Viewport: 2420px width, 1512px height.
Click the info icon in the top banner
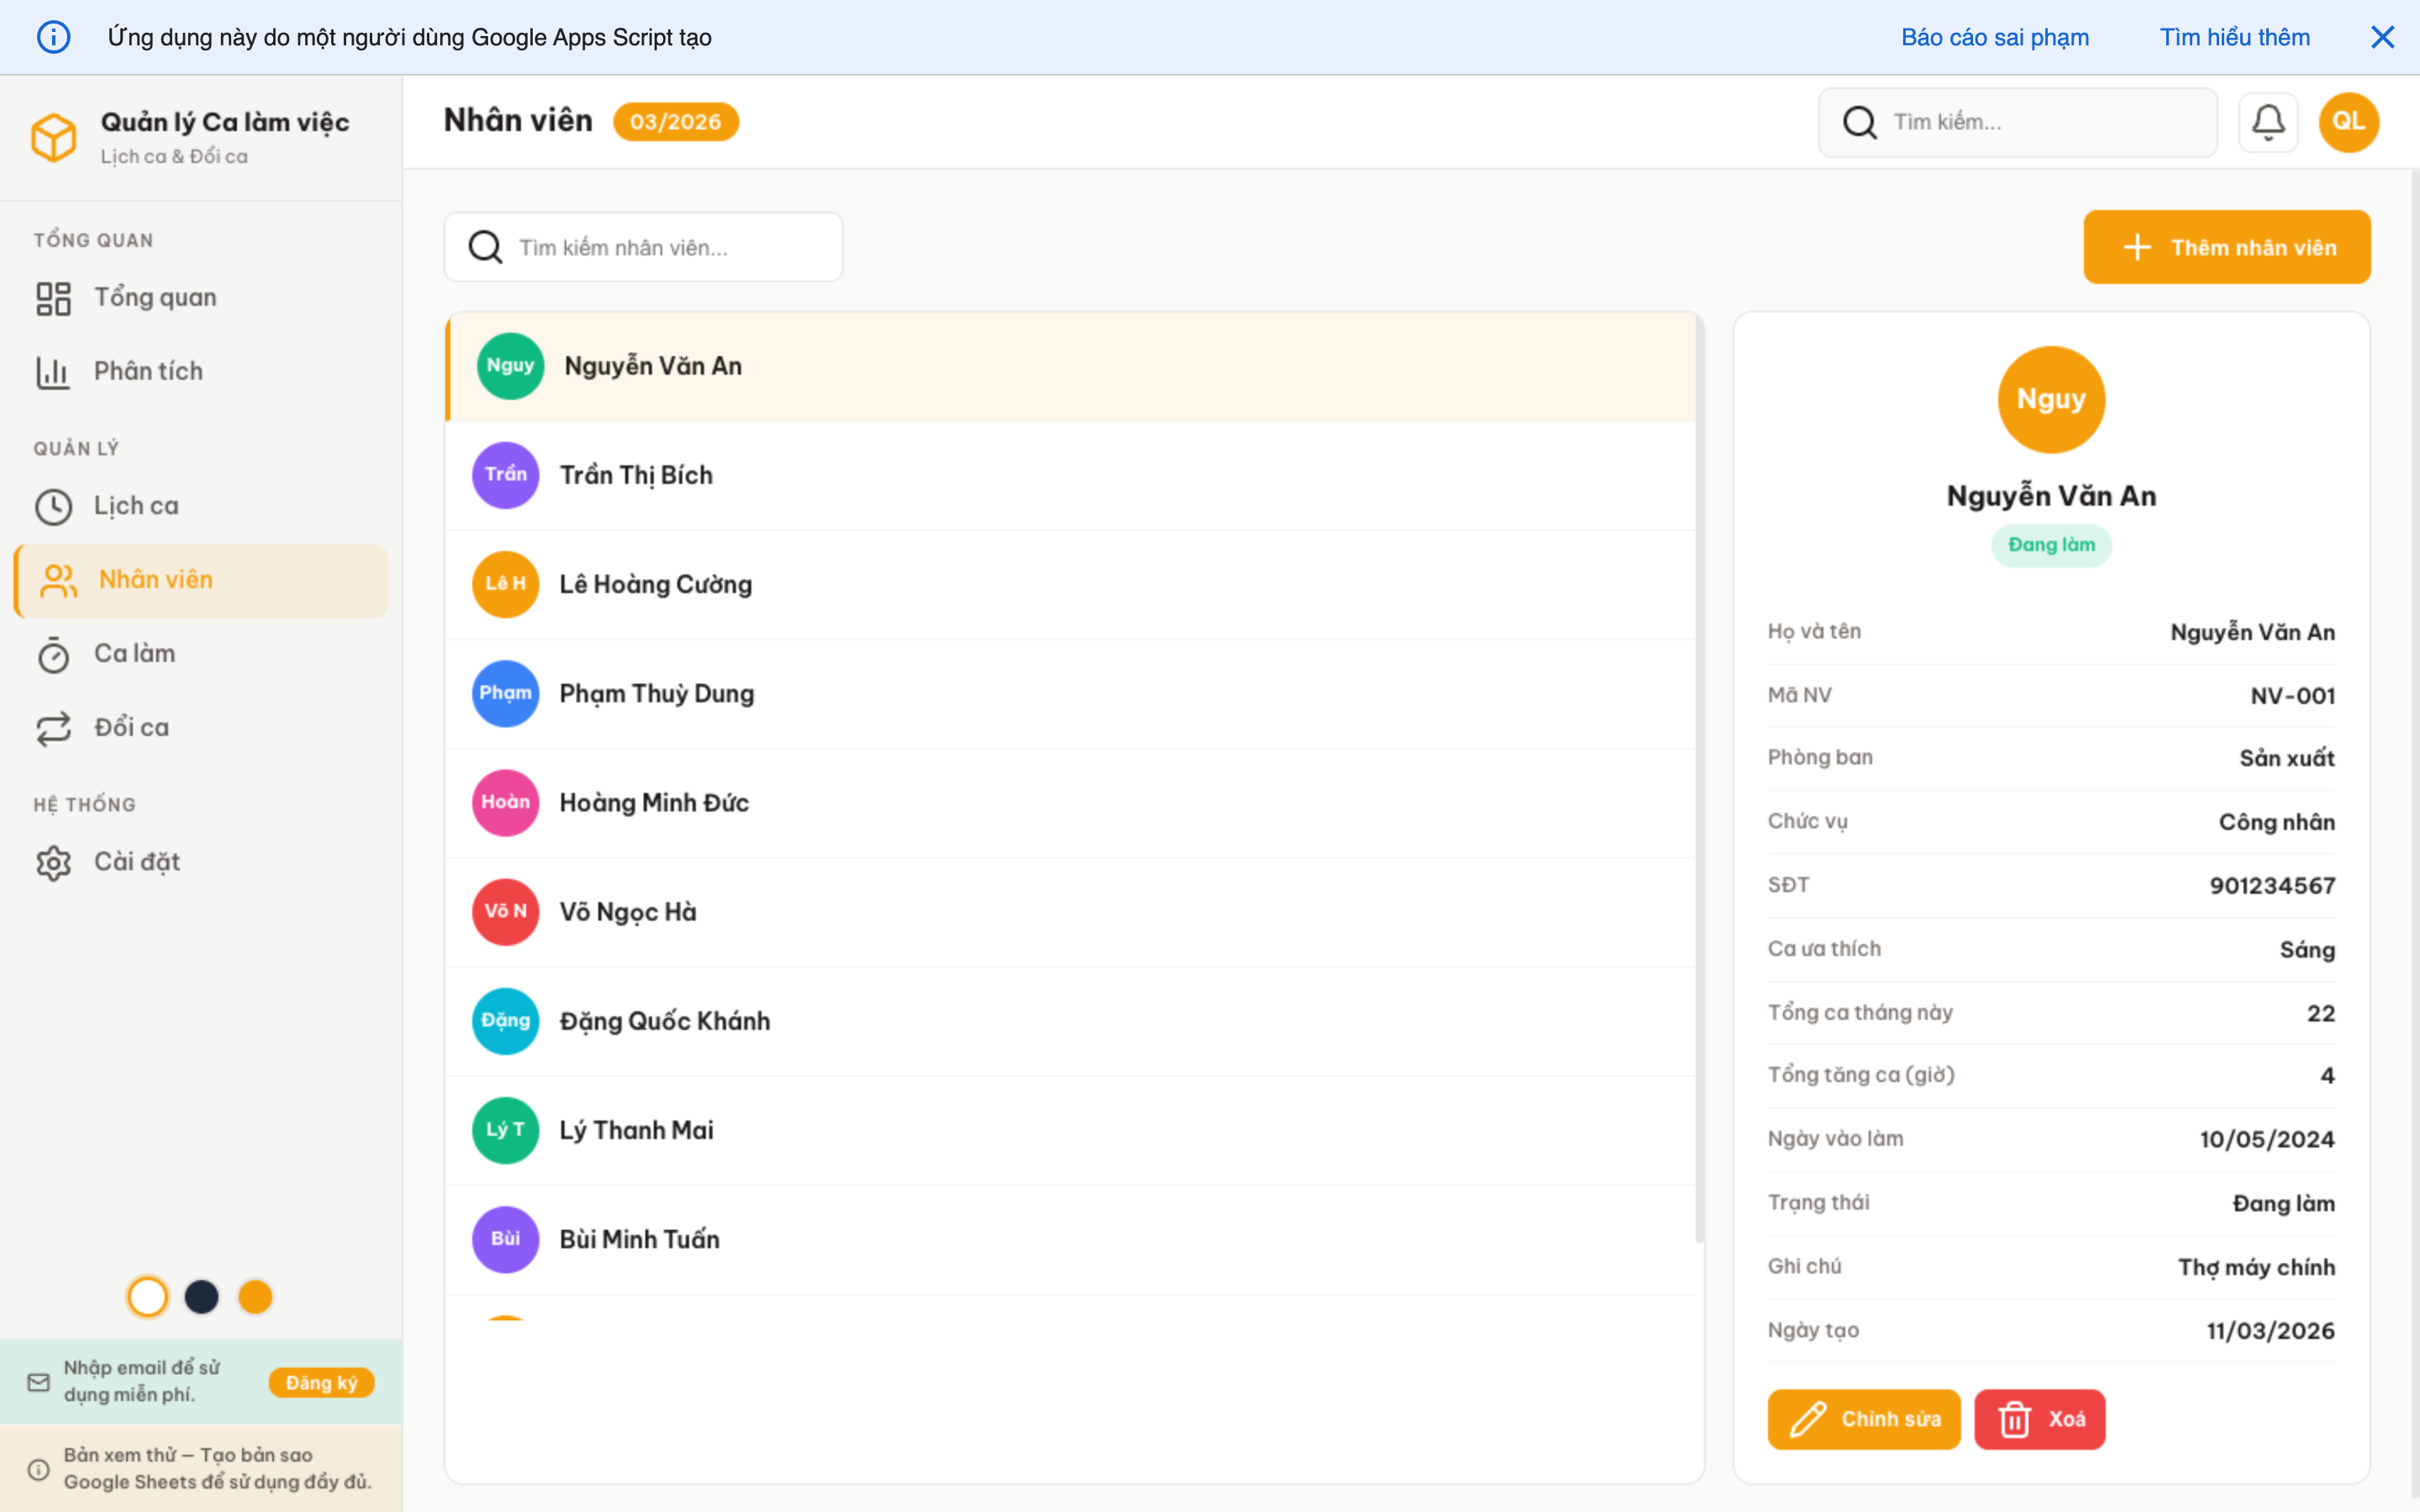pyautogui.click(x=54, y=36)
